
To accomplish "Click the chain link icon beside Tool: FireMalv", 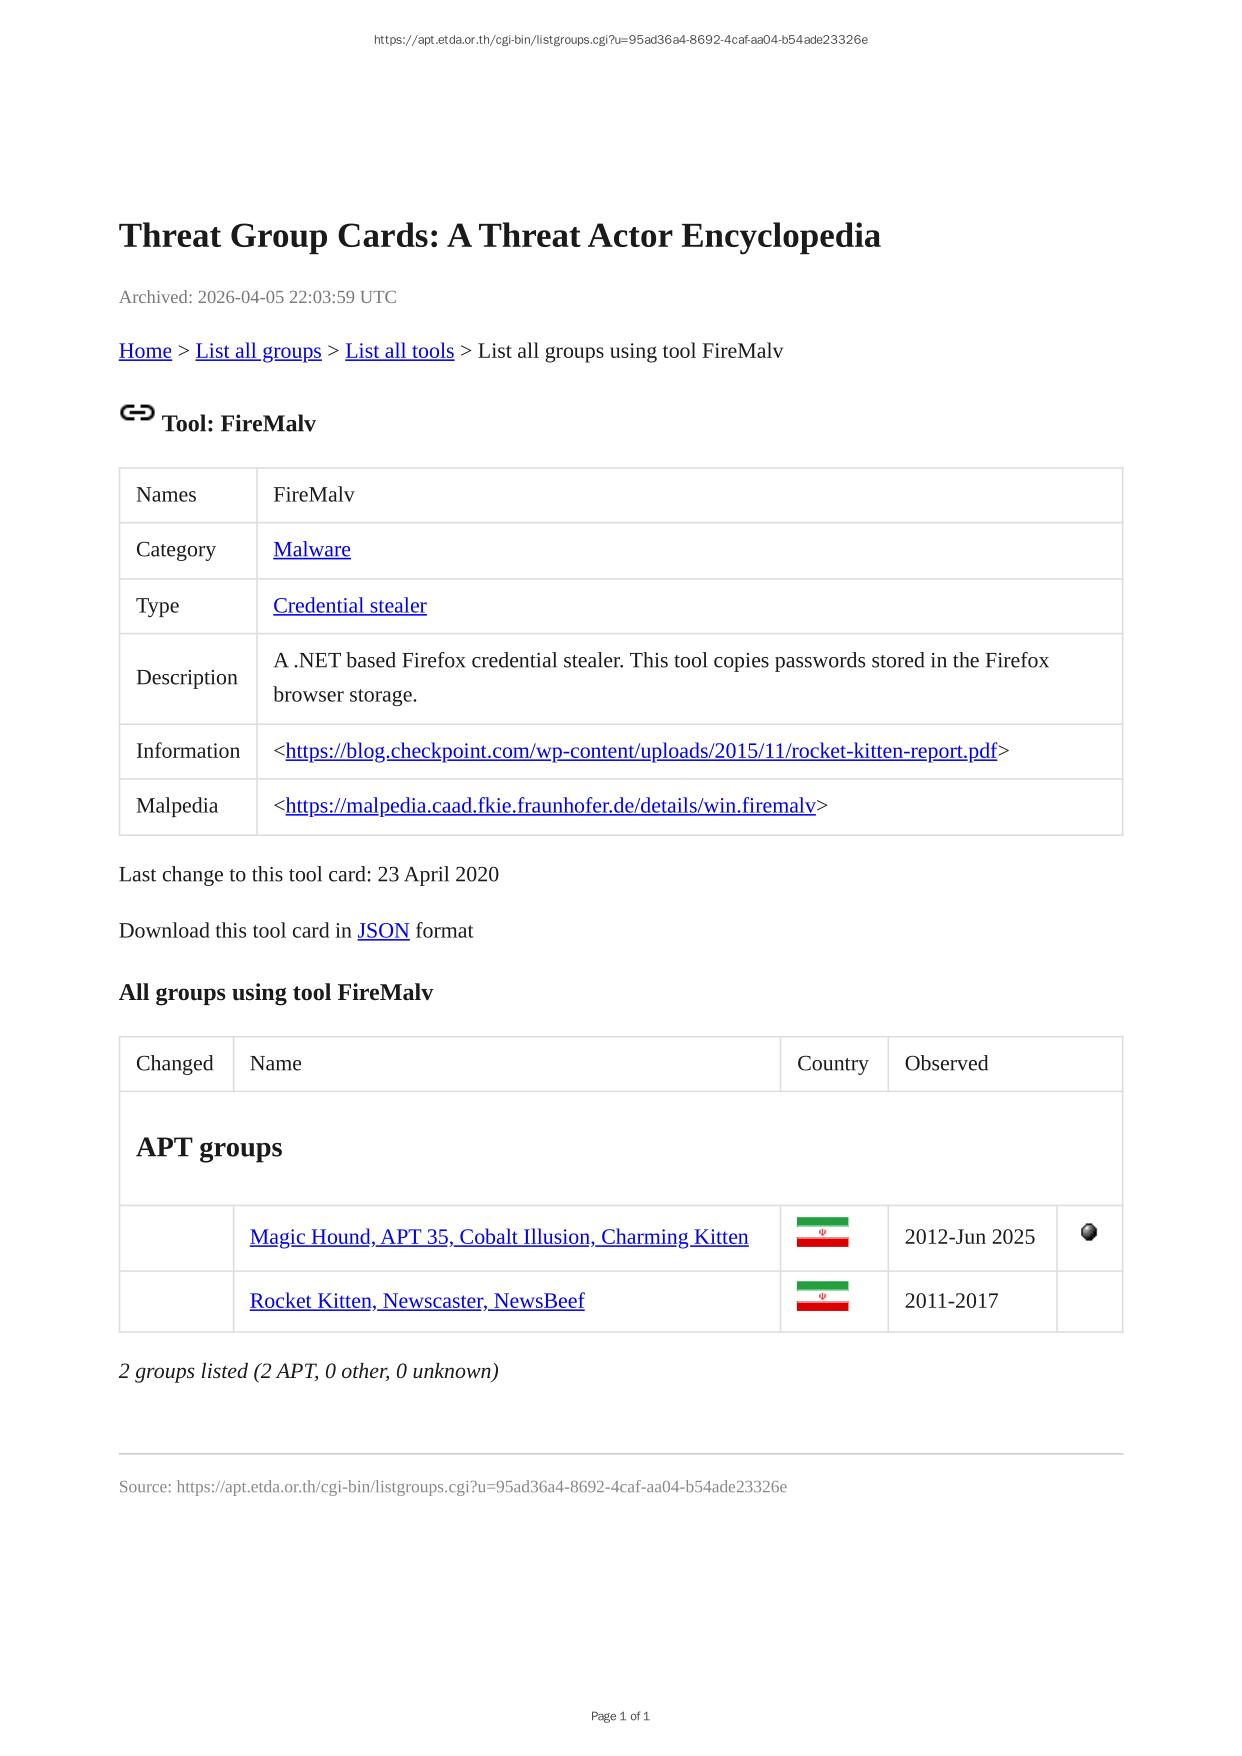I will [137, 413].
